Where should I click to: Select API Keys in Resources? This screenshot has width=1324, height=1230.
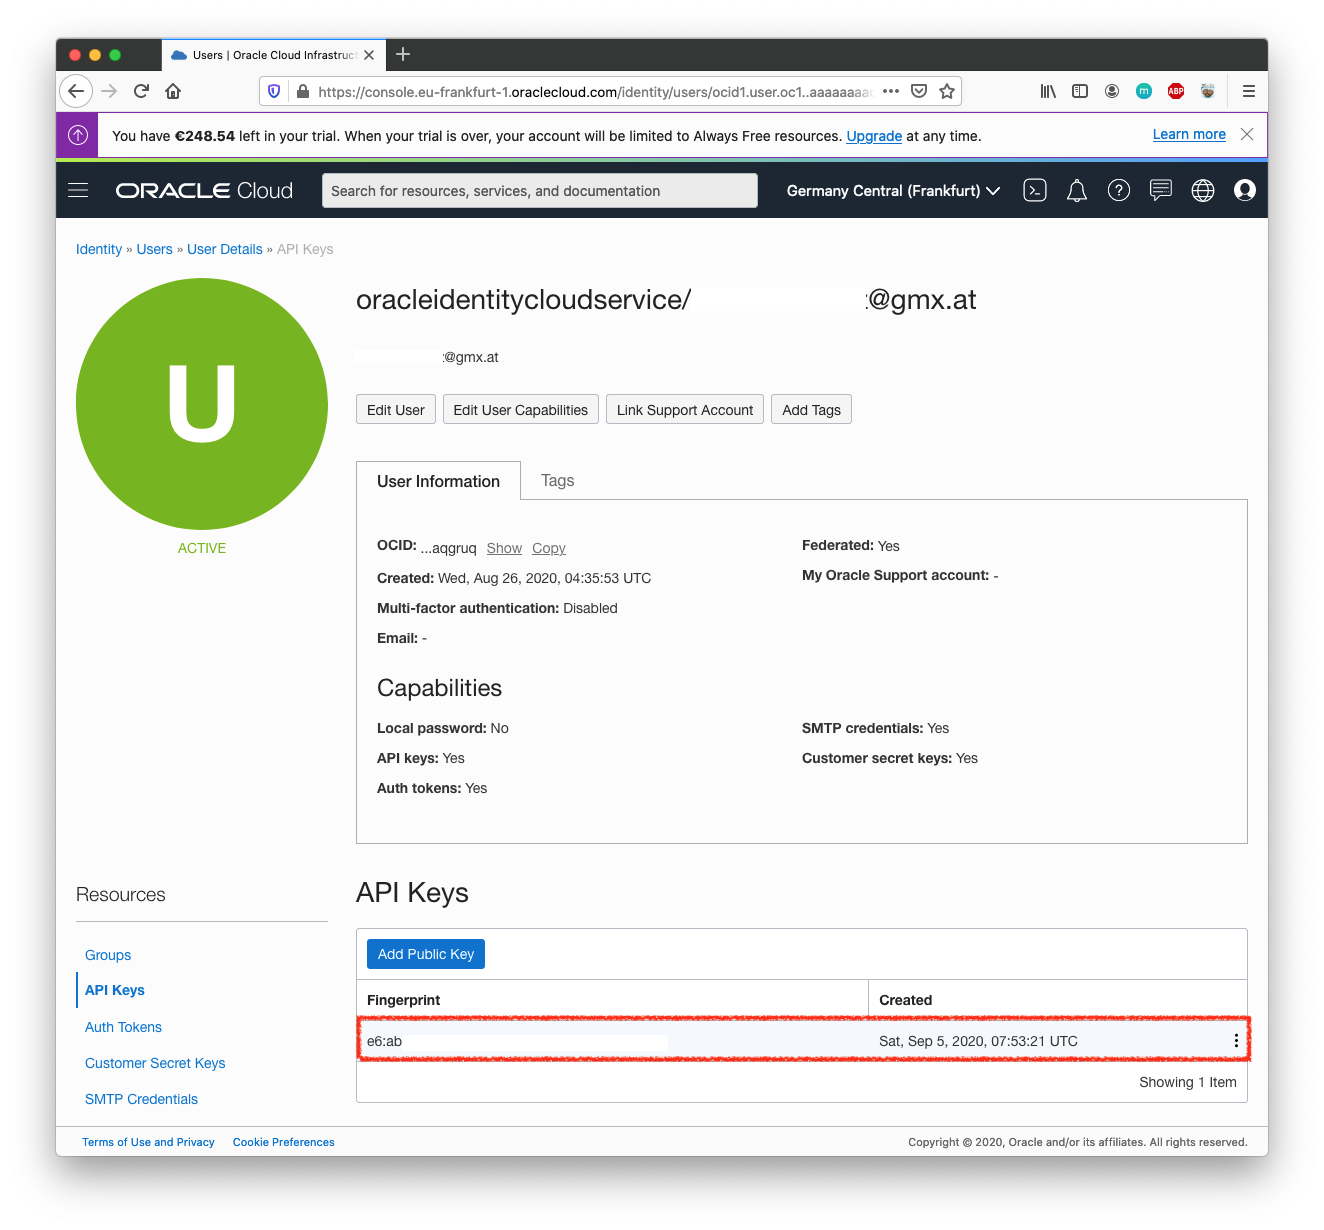[x=115, y=990]
